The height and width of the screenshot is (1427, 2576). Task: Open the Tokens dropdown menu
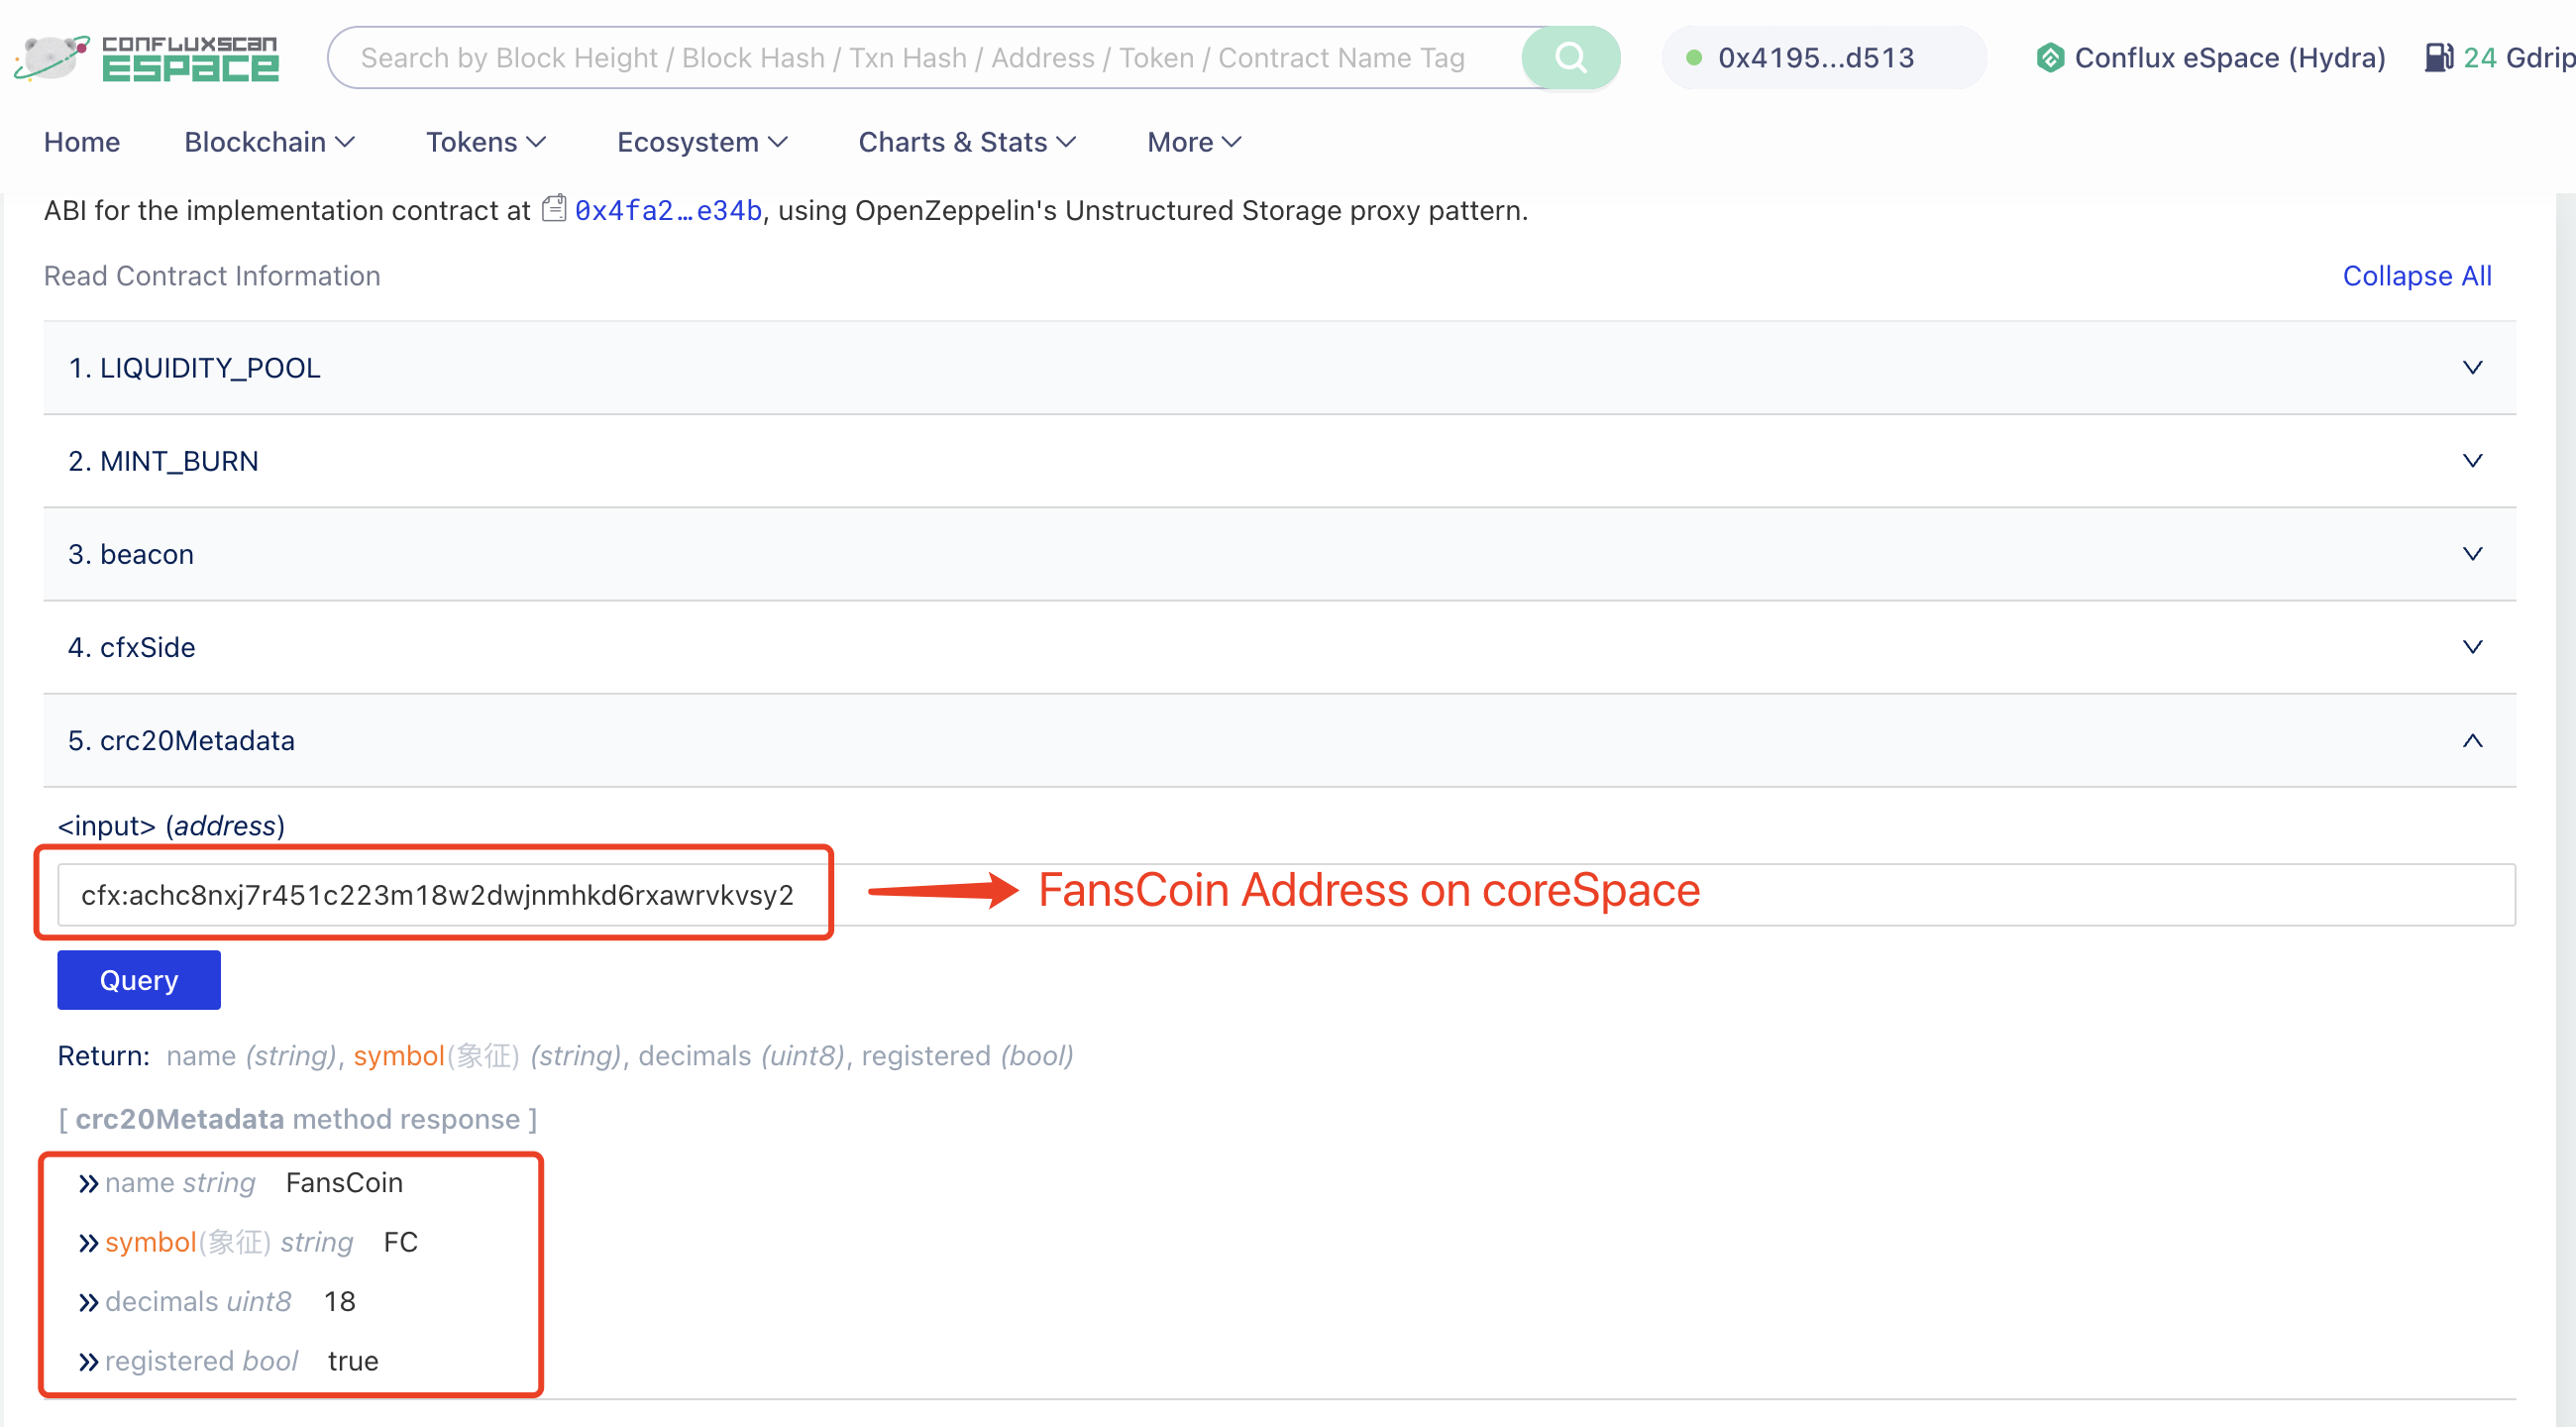point(483,143)
